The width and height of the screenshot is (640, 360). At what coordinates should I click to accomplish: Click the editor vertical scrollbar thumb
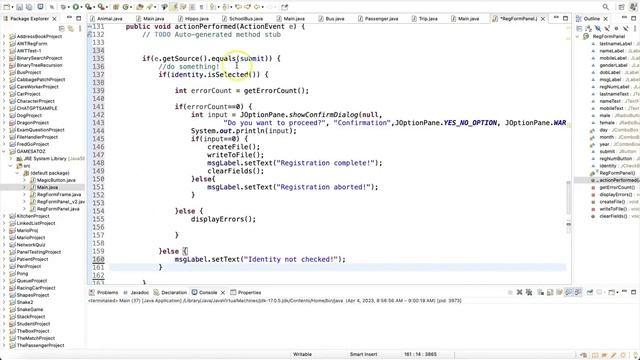coord(568,198)
